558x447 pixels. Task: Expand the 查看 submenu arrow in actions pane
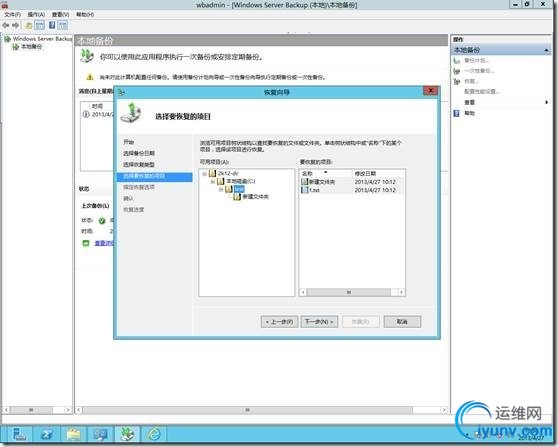(x=547, y=102)
